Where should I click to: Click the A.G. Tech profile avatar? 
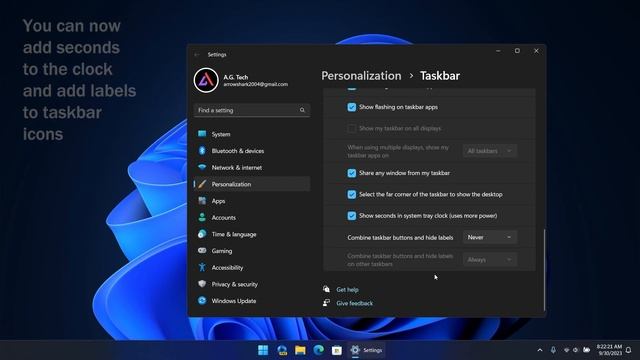click(x=206, y=80)
